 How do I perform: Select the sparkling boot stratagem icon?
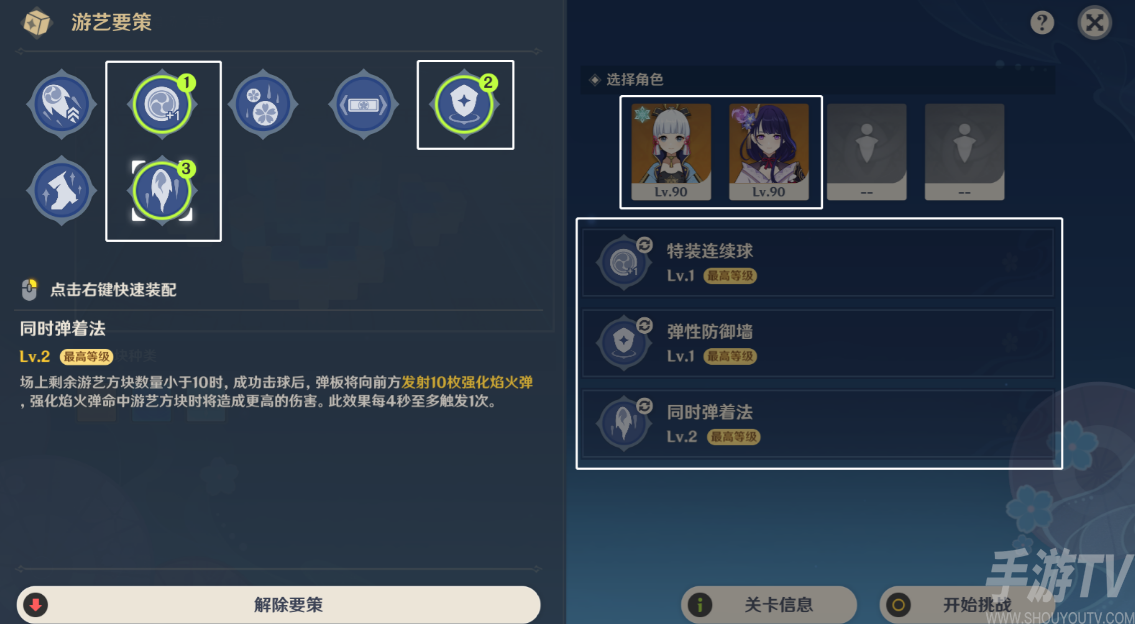62,191
